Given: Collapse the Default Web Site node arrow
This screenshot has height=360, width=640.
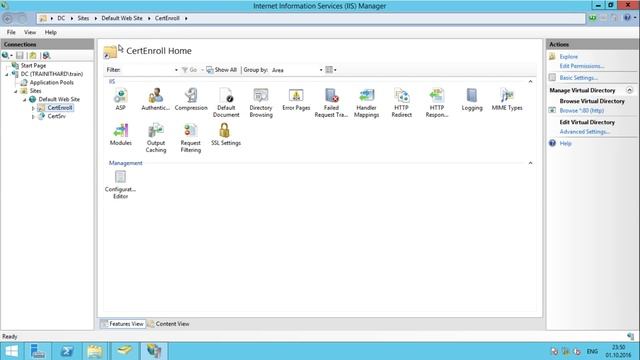Looking at the screenshot, I should coord(24,100).
